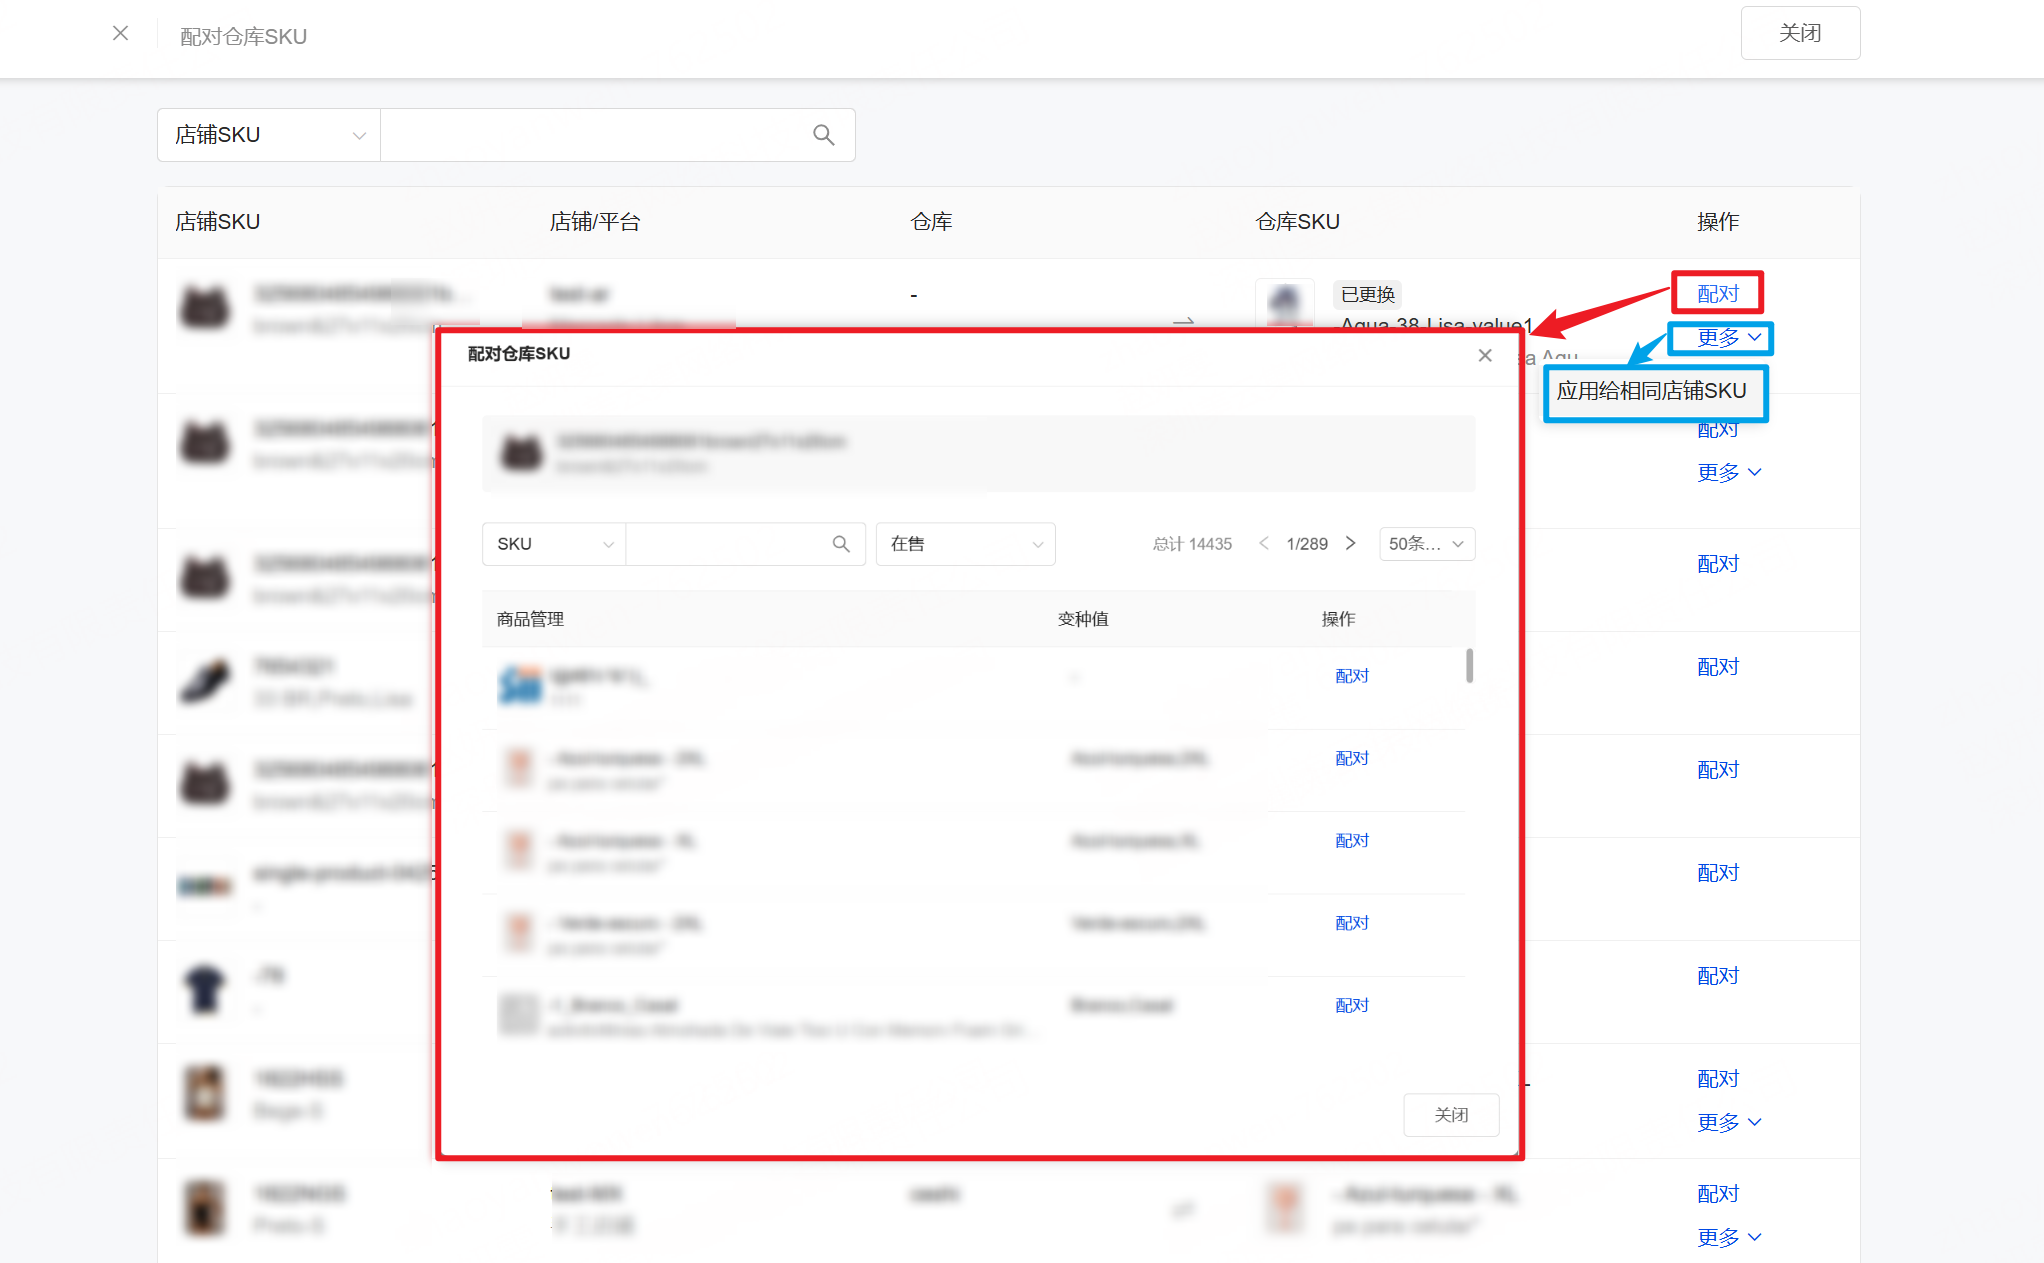The height and width of the screenshot is (1263, 2044).
Task: Open the SKU filter dropdown in modal
Action: click(x=554, y=544)
